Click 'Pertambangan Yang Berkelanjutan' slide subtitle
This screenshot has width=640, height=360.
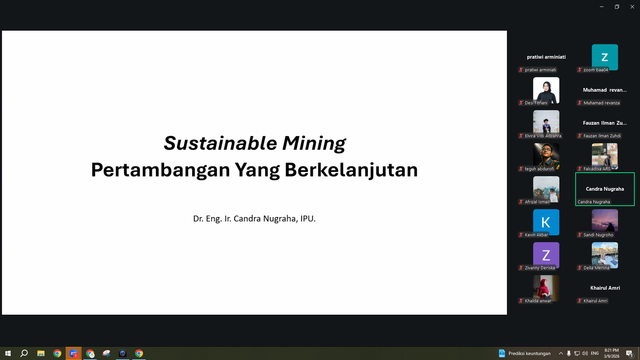(254, 170)
